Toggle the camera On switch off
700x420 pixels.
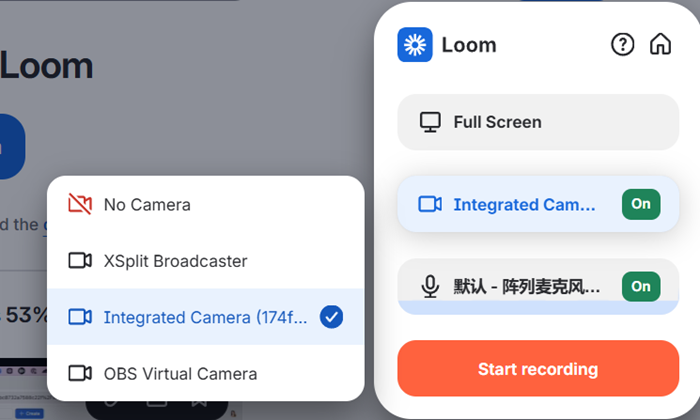click(641, 204)
